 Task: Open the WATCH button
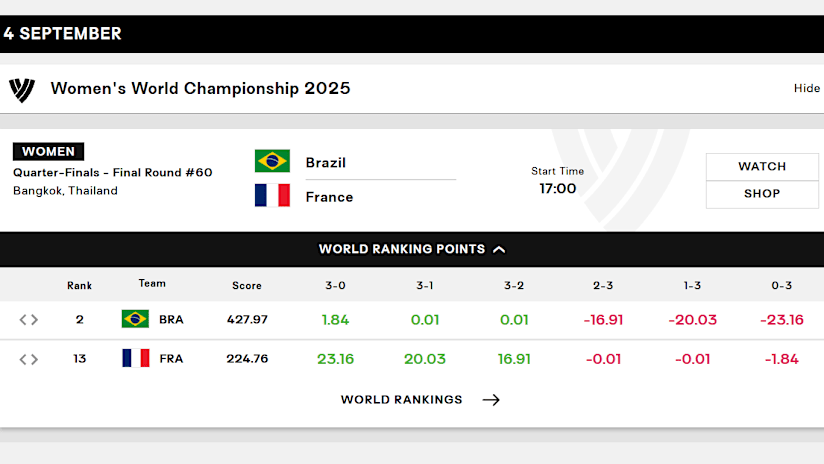coord(762,167)
